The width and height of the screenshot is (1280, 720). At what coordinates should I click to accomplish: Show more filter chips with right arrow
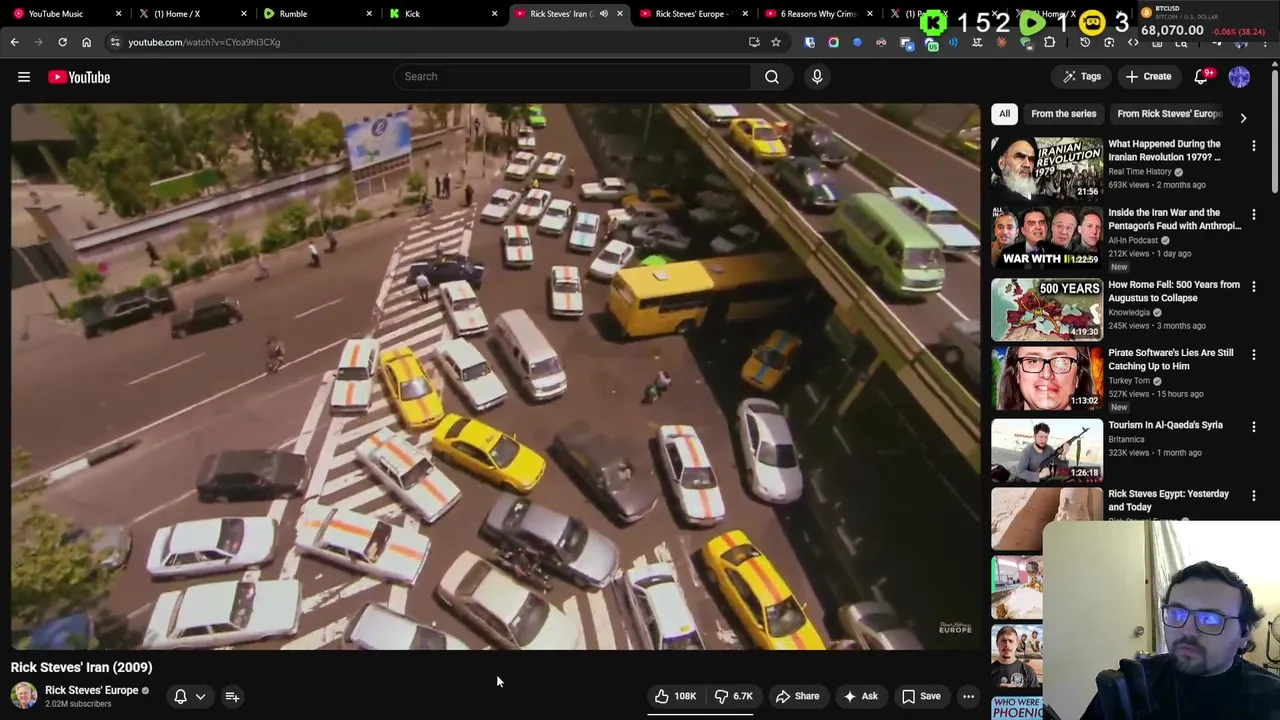tap(1243, 117)
